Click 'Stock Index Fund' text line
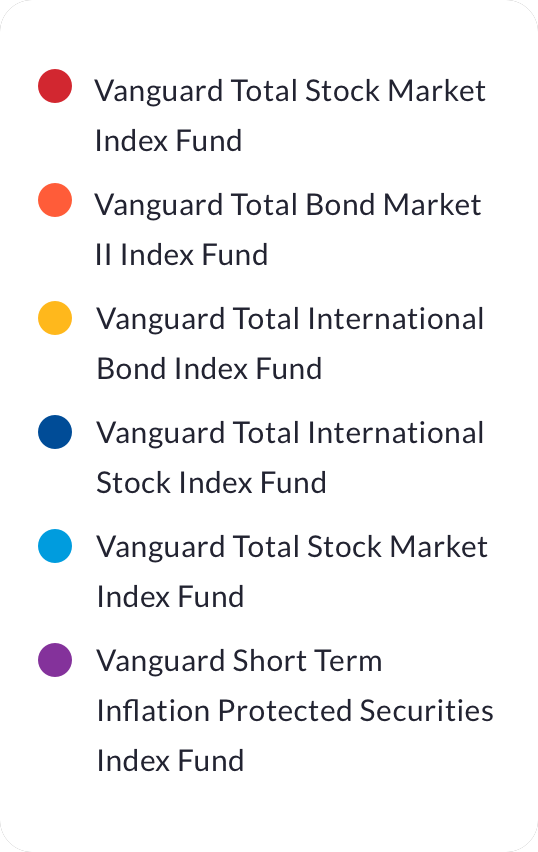The image size is (538, 852). click(211, 484)
